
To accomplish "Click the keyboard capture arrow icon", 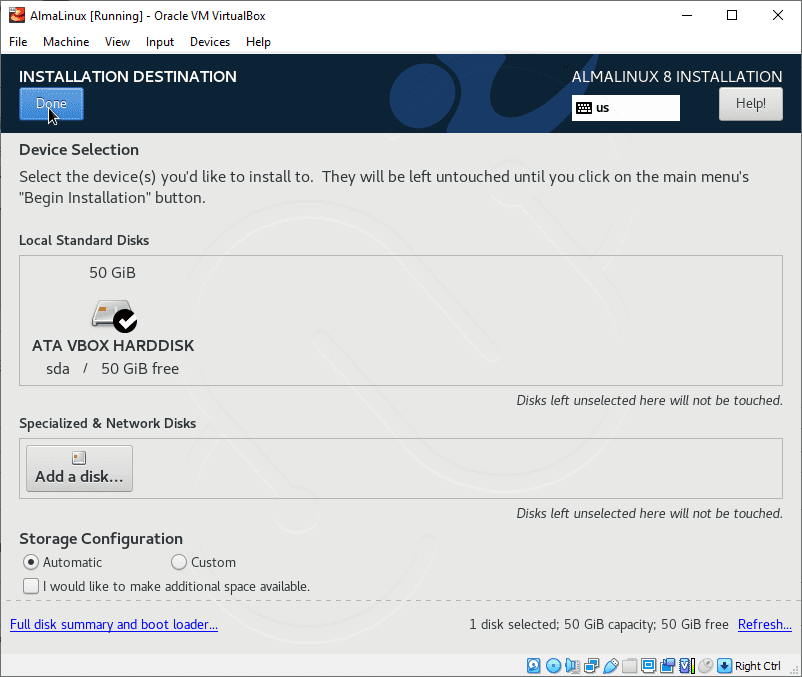I will pos(724,665).
